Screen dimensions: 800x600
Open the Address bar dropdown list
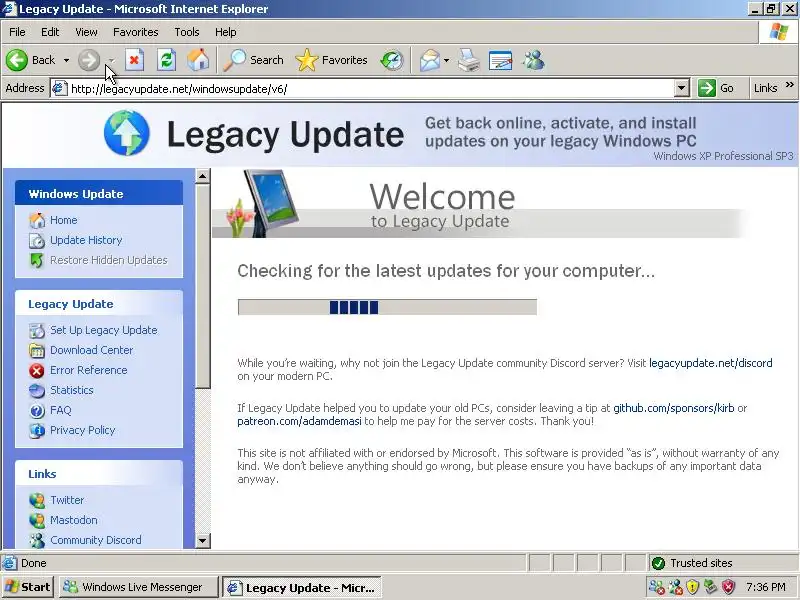(682, 88)
